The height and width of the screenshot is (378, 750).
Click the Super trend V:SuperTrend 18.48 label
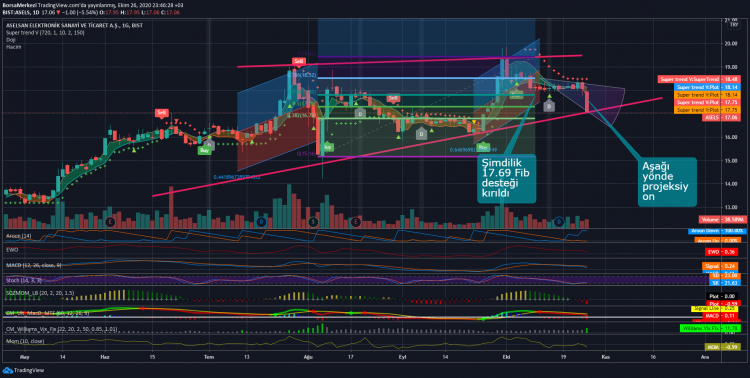click(699, 79)
